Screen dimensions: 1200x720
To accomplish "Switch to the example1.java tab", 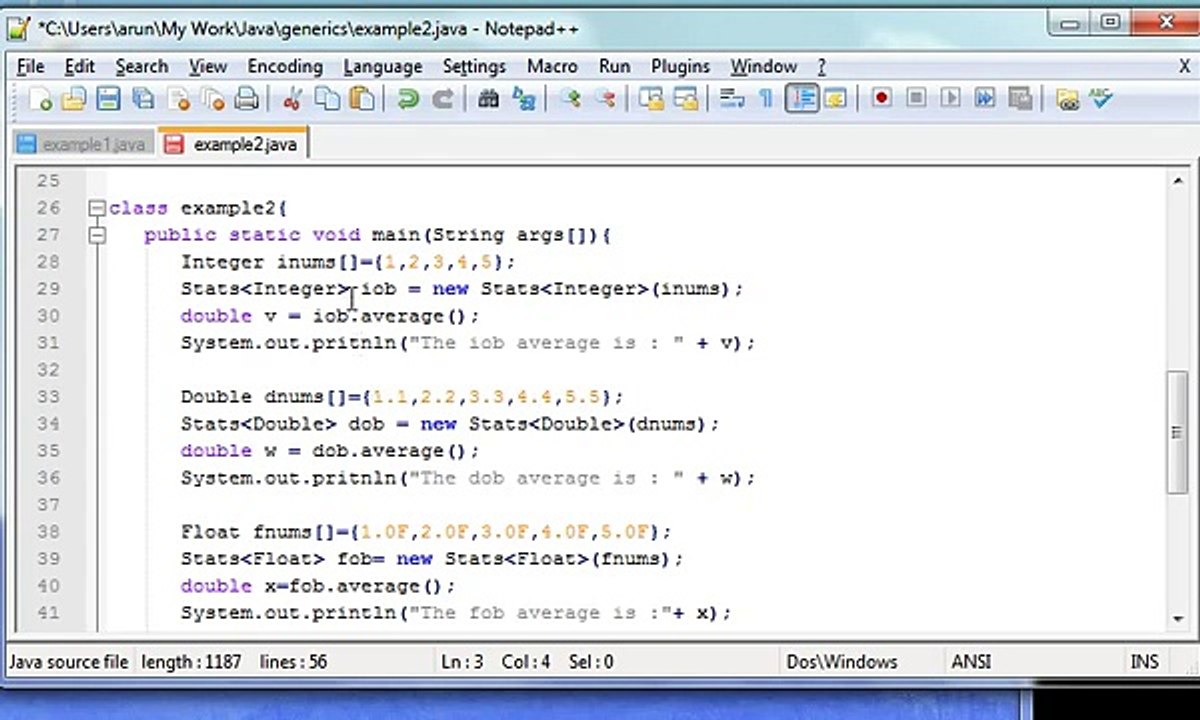I will [x=81, y=144].
